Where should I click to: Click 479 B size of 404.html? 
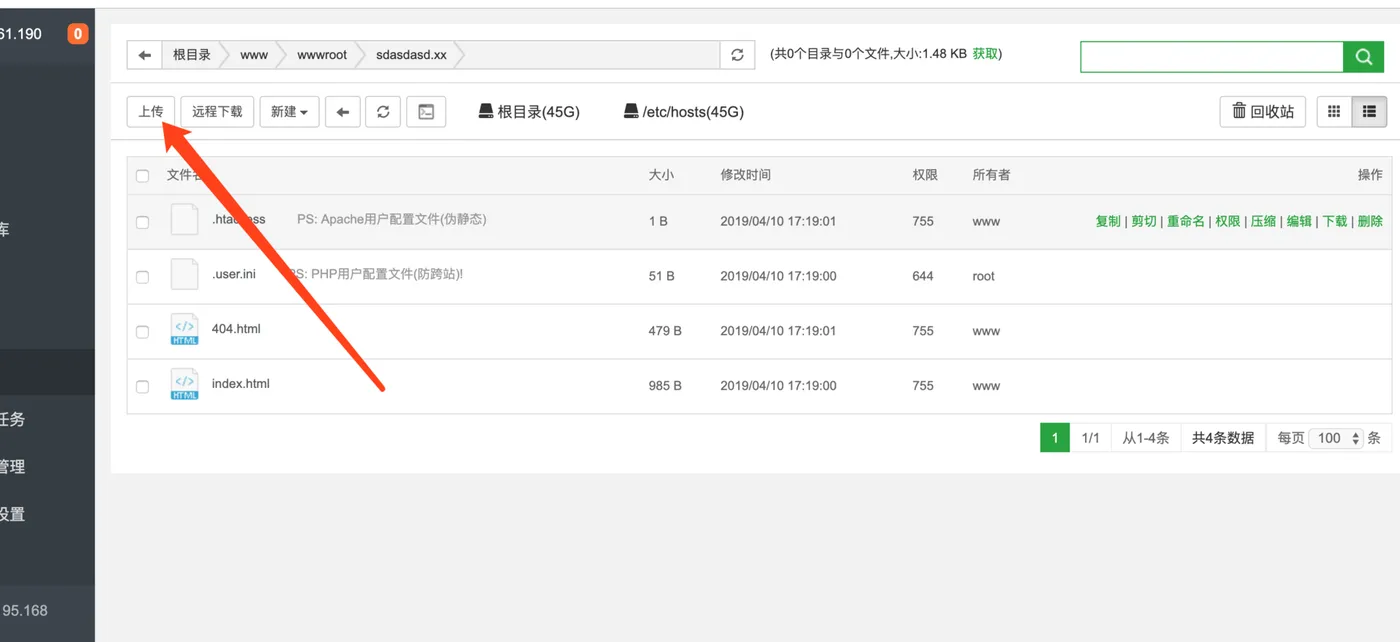click(665, 331)
